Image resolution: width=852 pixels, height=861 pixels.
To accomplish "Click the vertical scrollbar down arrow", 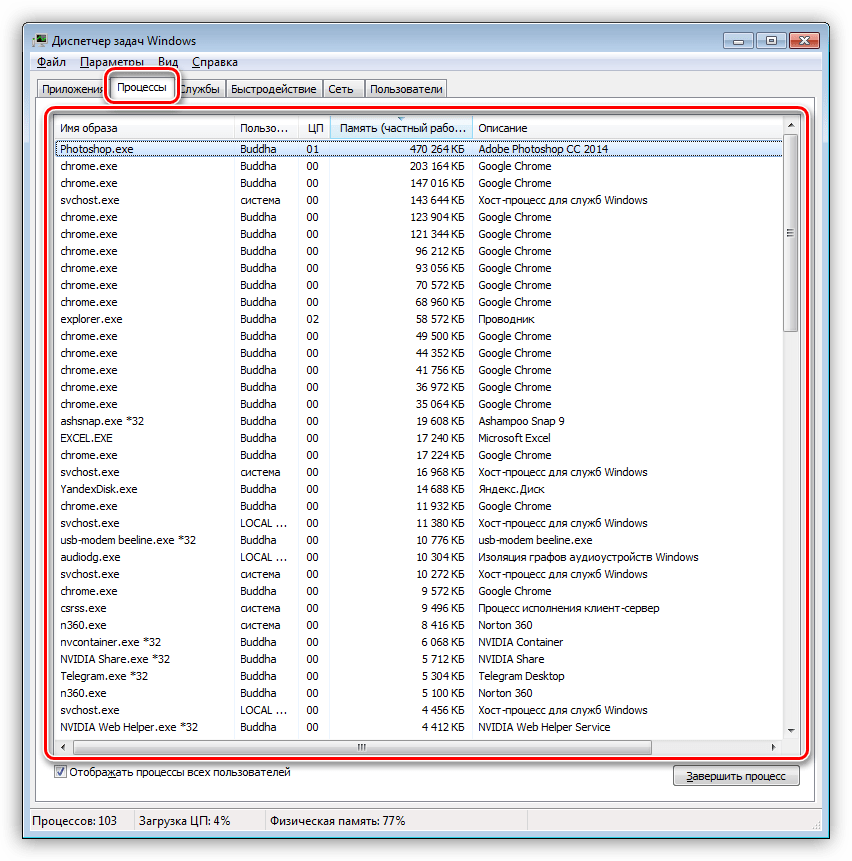I will tap(790, 731).
